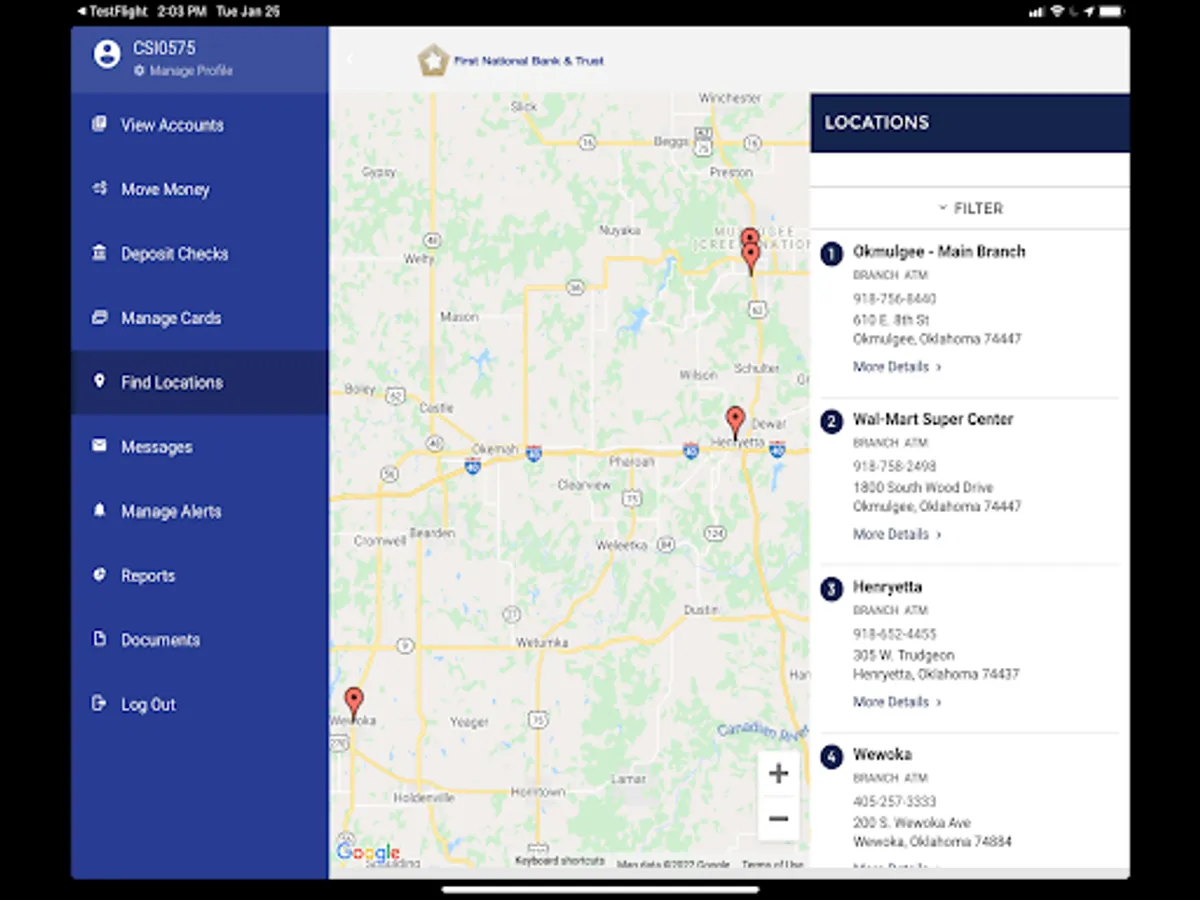Click the Wewoka location title

point(882,754)
